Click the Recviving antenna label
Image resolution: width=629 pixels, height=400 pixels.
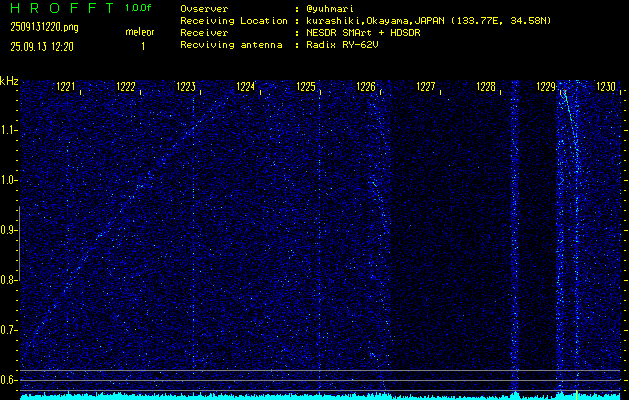pos(231,45)
